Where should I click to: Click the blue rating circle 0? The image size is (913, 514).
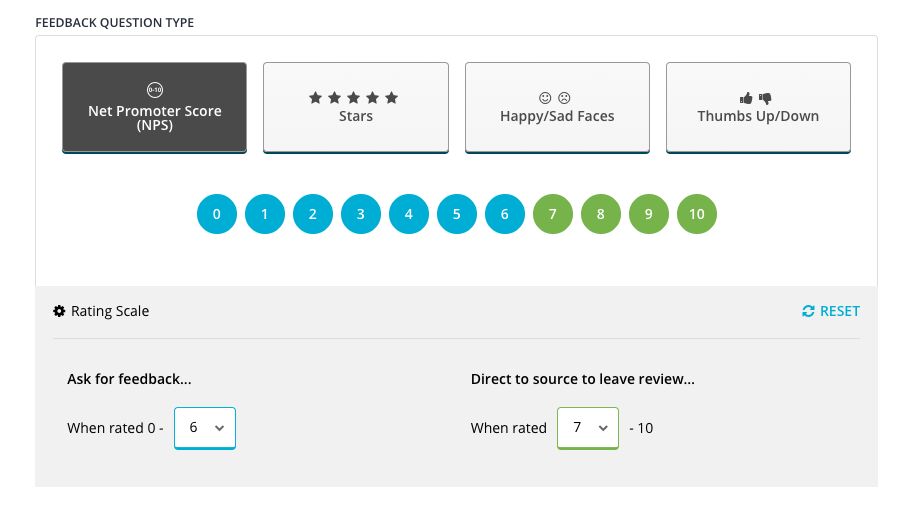[217, 214]
